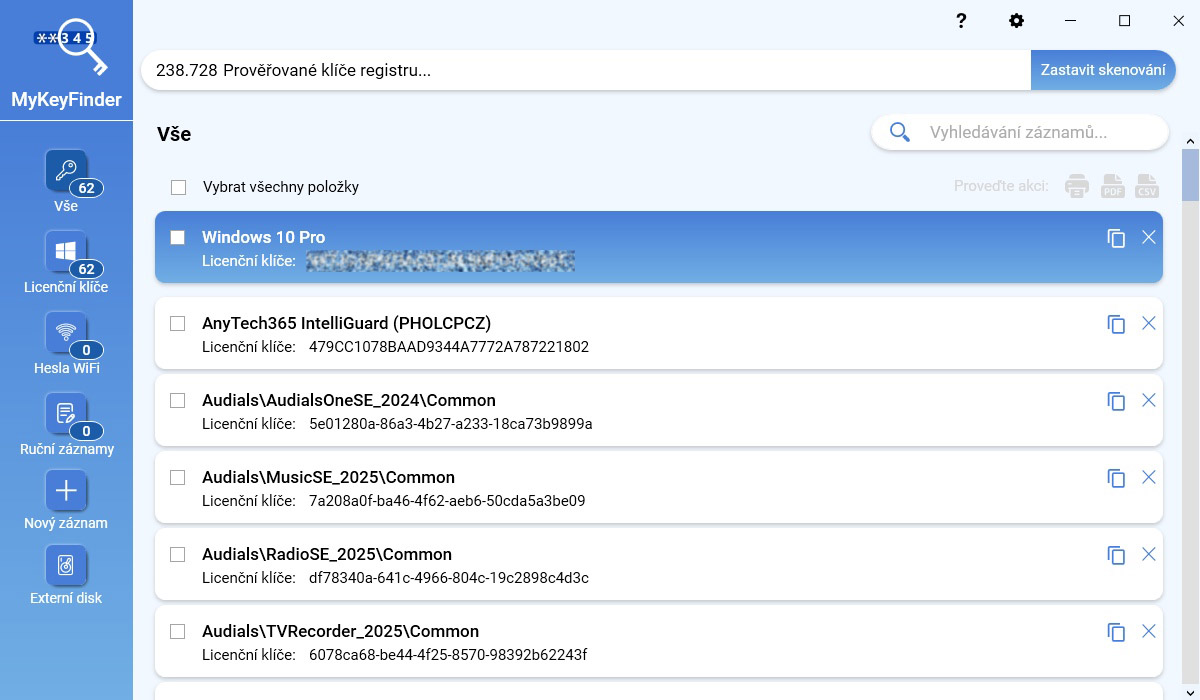Copy the AudialsOneSE_2024 key
The height and width of the screenshot is (700, 1200).
[1116, 401]
